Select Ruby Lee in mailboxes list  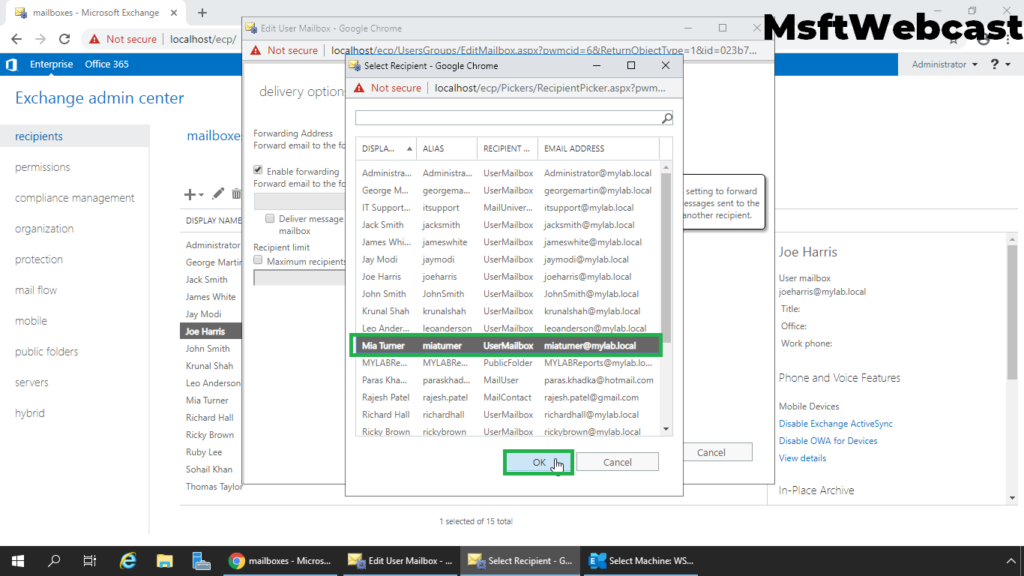pos(204,452)
